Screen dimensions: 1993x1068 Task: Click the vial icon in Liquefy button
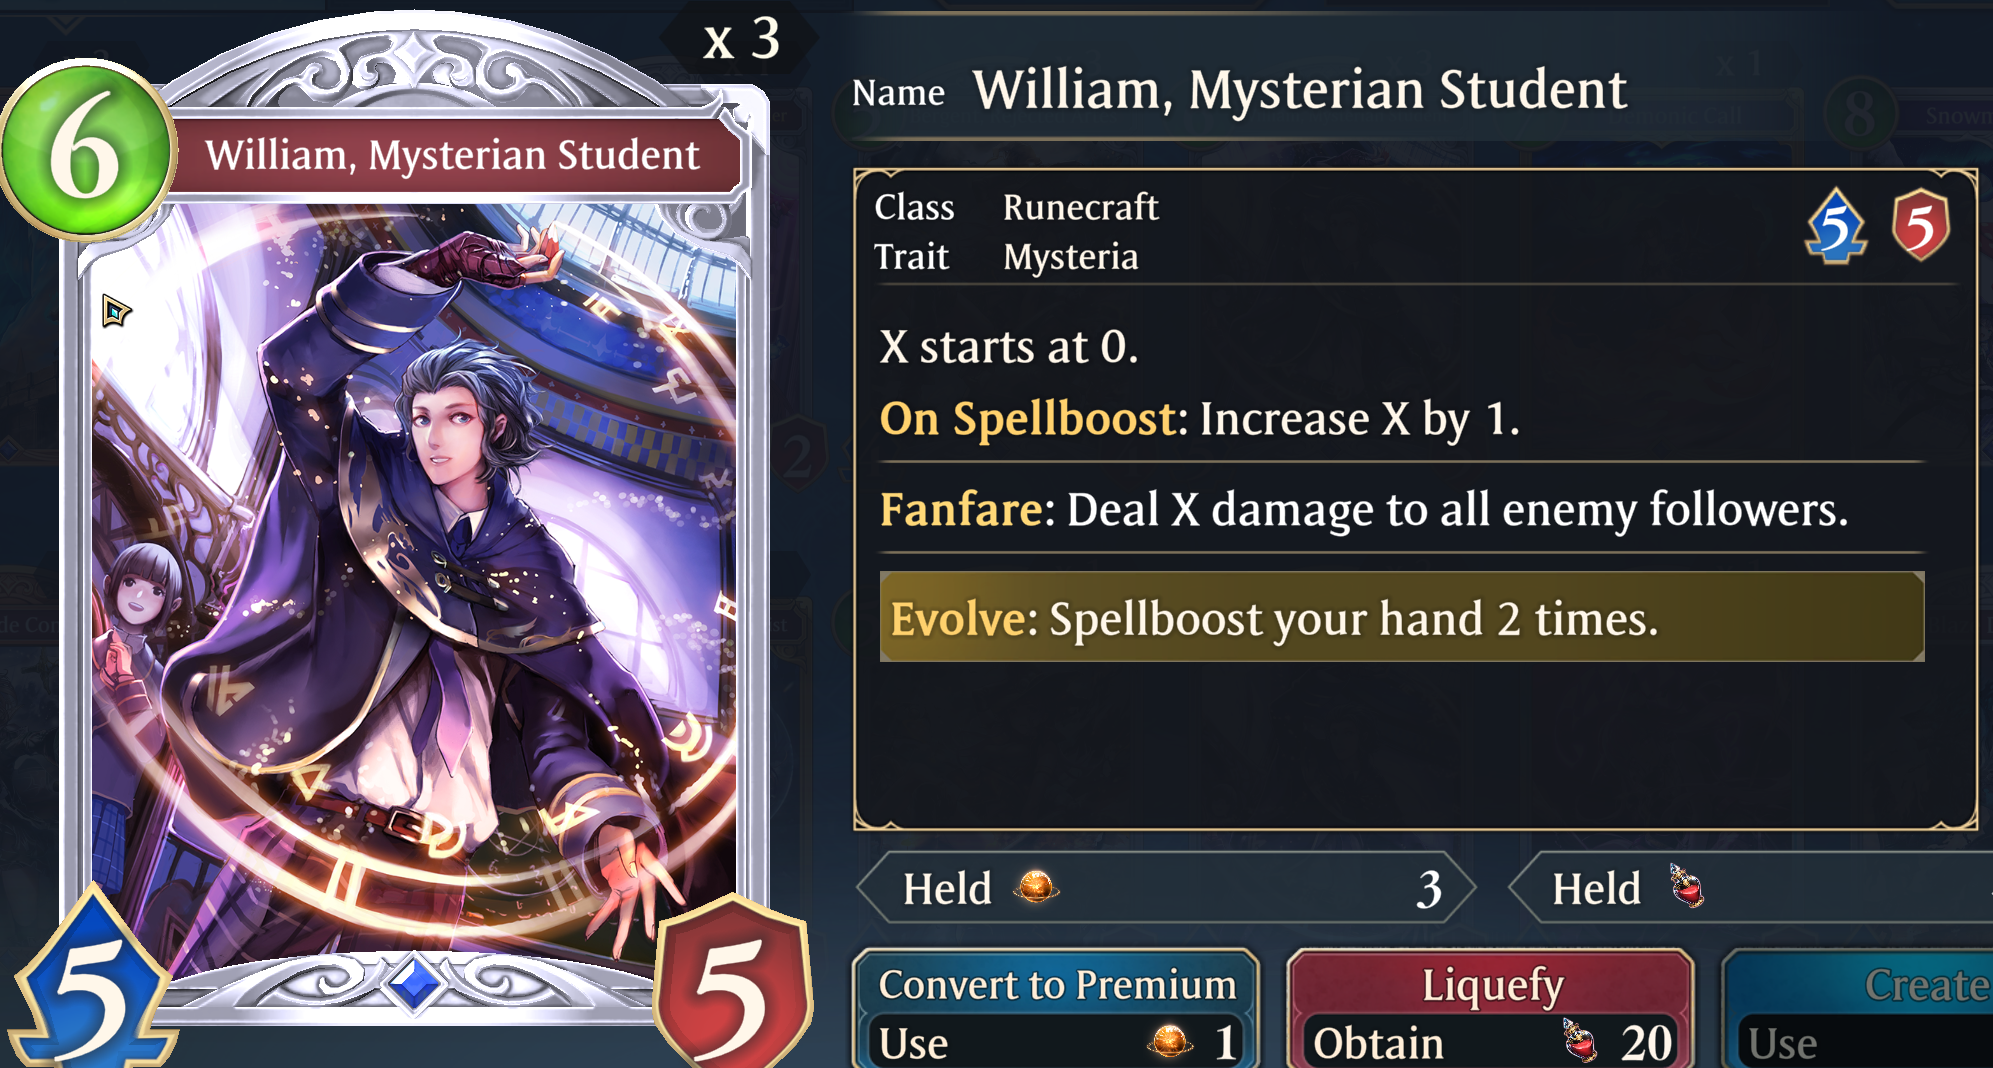(x=1580, y=1041)
